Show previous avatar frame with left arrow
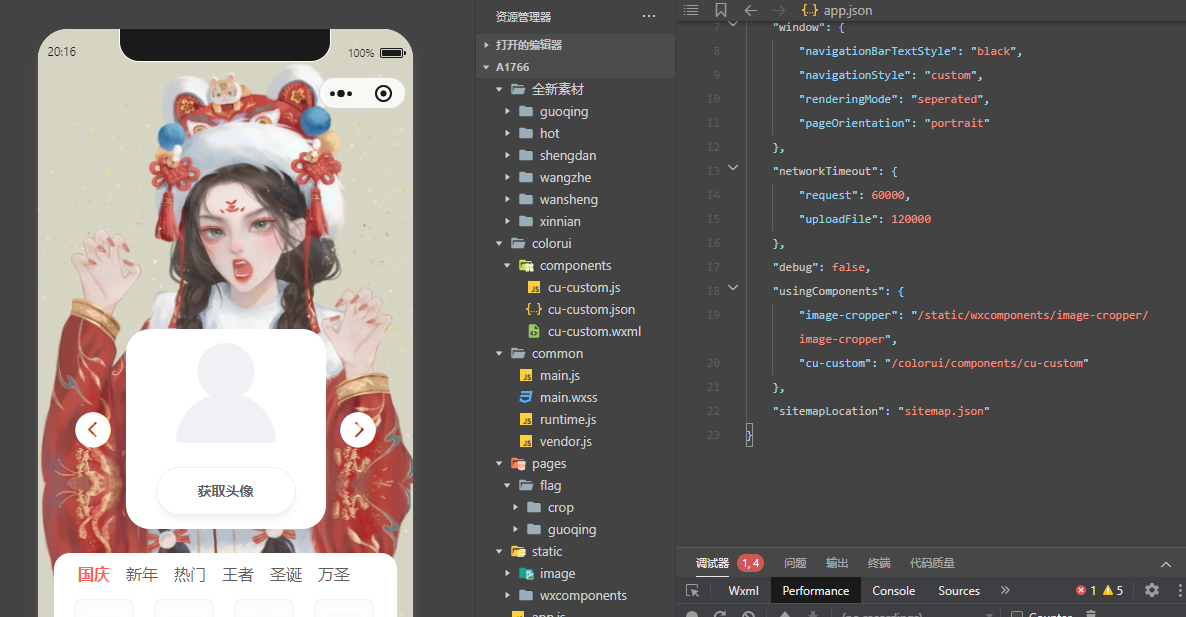 [93, 430]
